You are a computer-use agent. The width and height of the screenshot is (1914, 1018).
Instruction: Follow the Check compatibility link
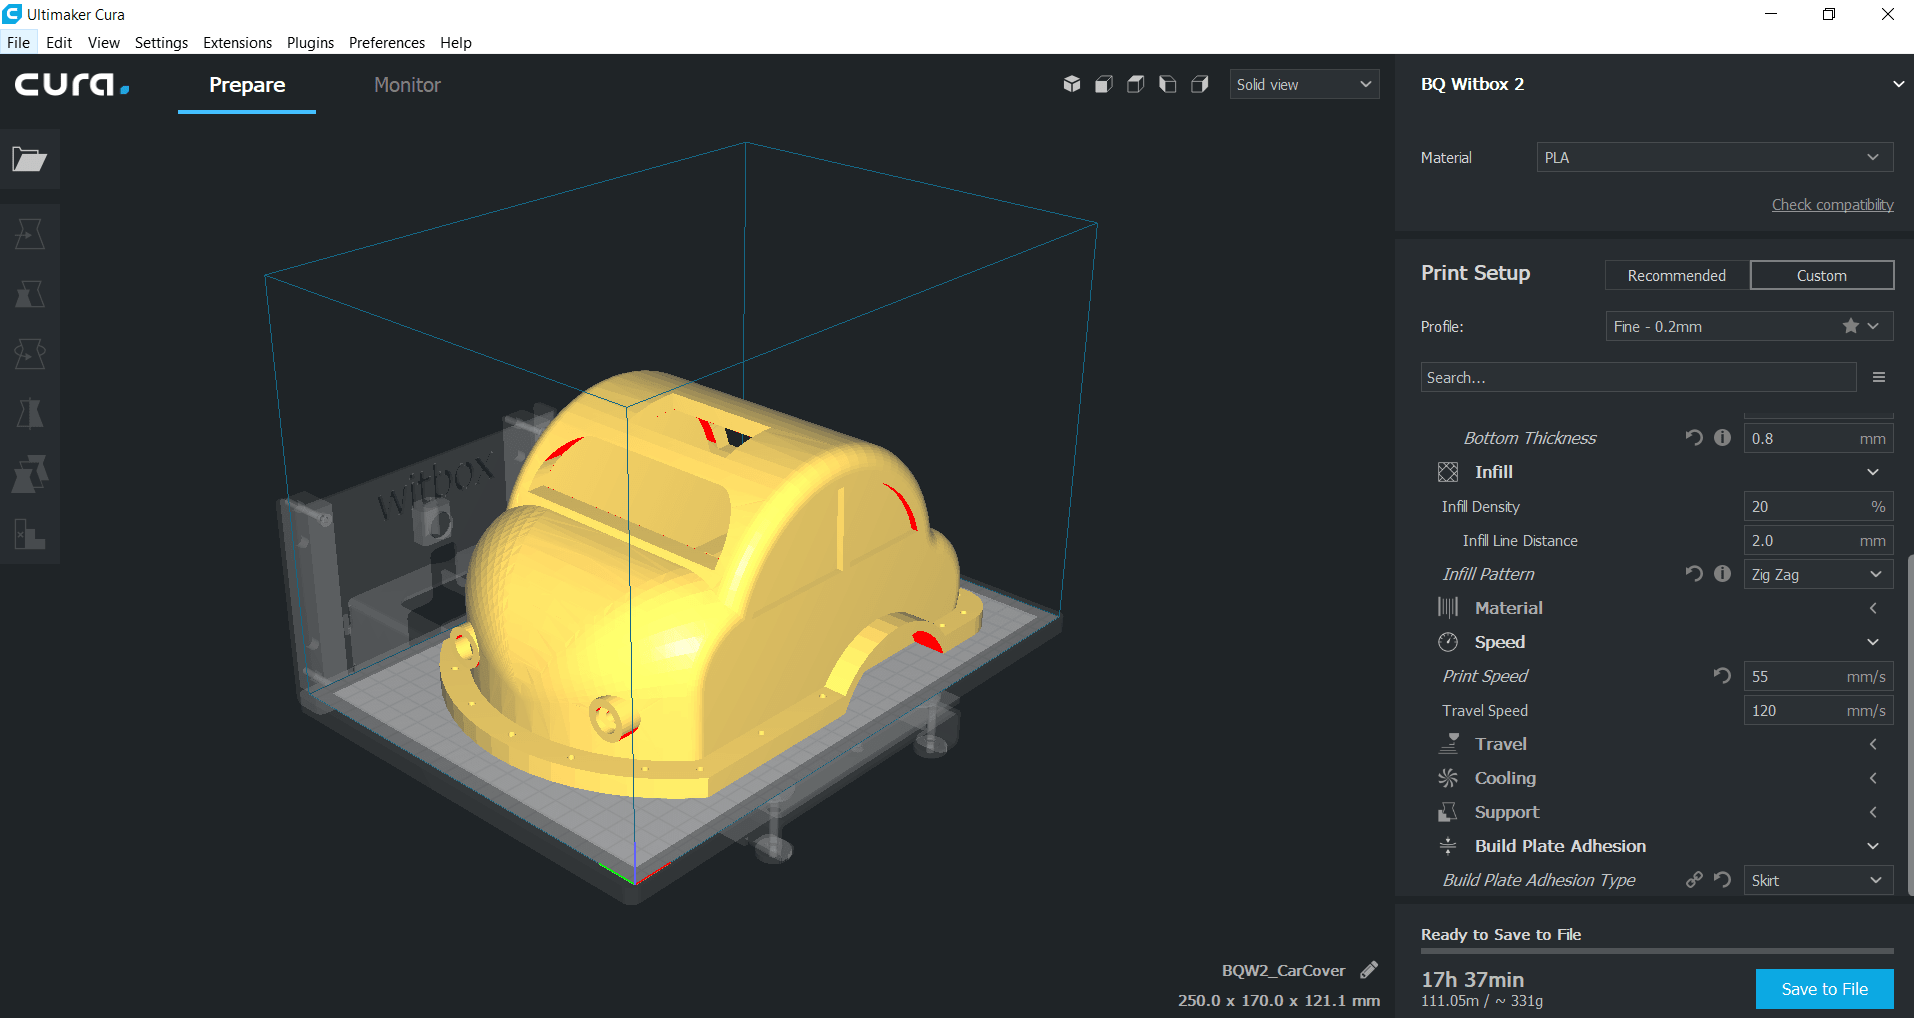[x=1832, y=204]
